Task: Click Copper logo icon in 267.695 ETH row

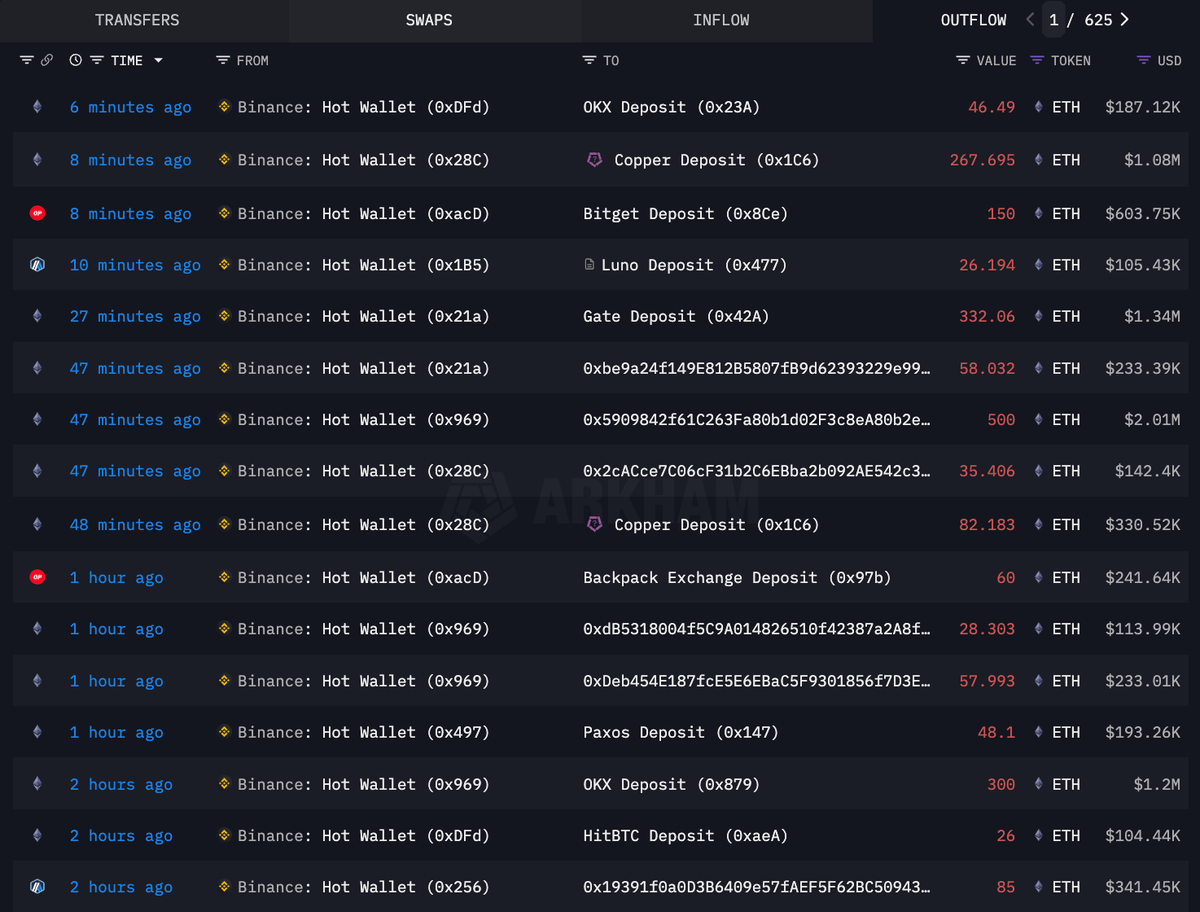Action: point(594,159)
